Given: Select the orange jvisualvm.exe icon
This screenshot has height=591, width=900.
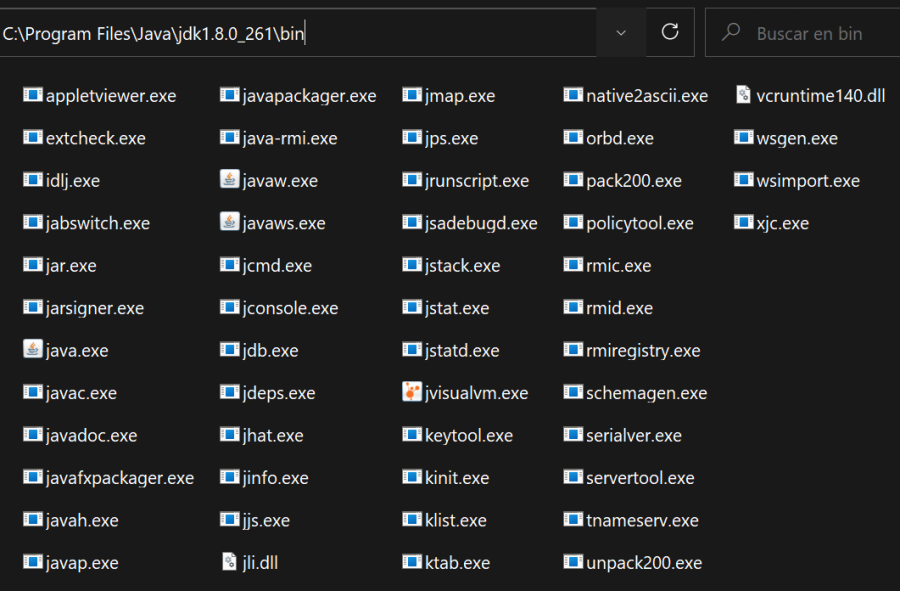Looking at the screenshot, I should [x=411, y=392].
